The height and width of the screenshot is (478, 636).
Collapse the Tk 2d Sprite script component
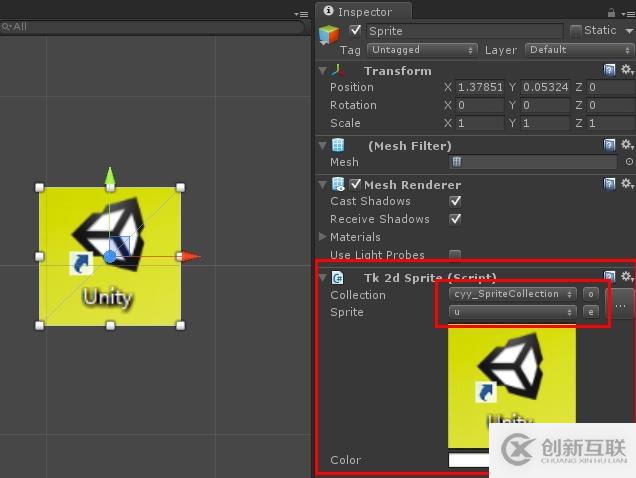click(323, 278)
